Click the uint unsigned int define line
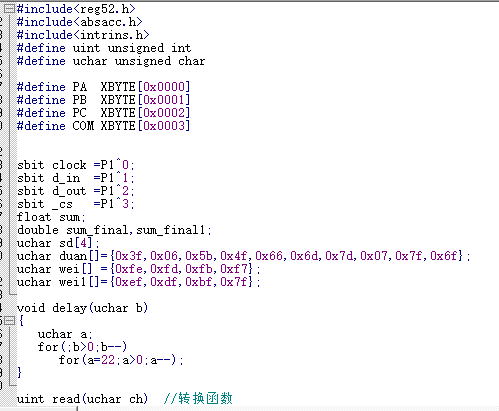 (104, 48)
